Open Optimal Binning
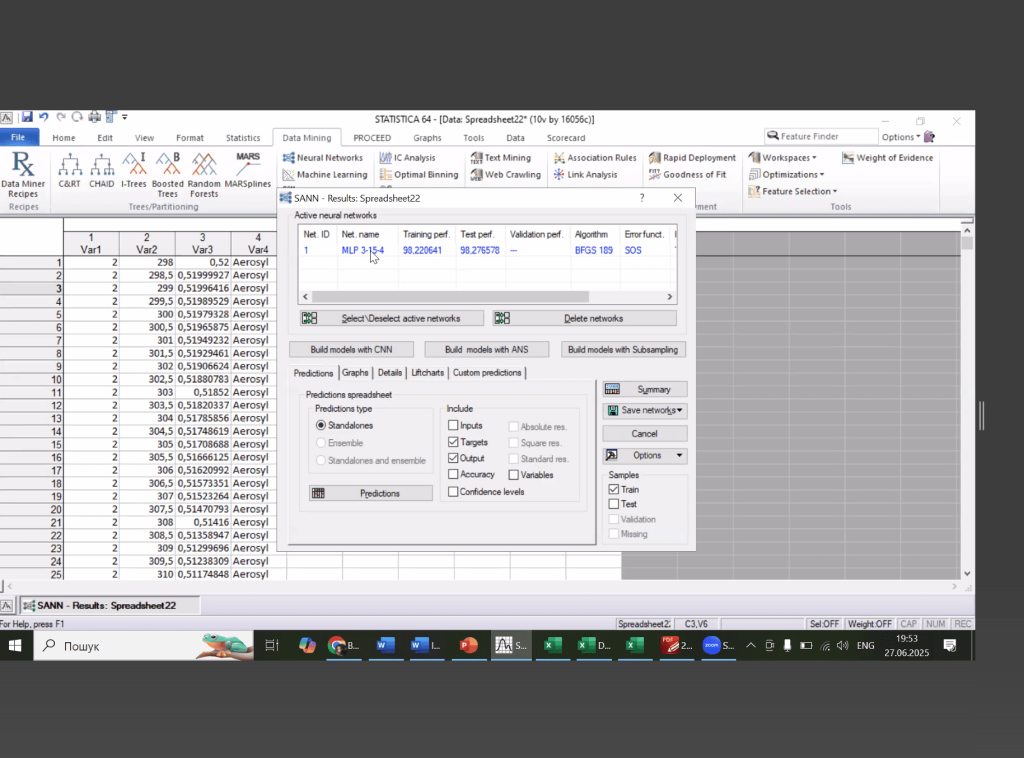The height and width of the screenshot is (758, 1024). pos(419,175)
